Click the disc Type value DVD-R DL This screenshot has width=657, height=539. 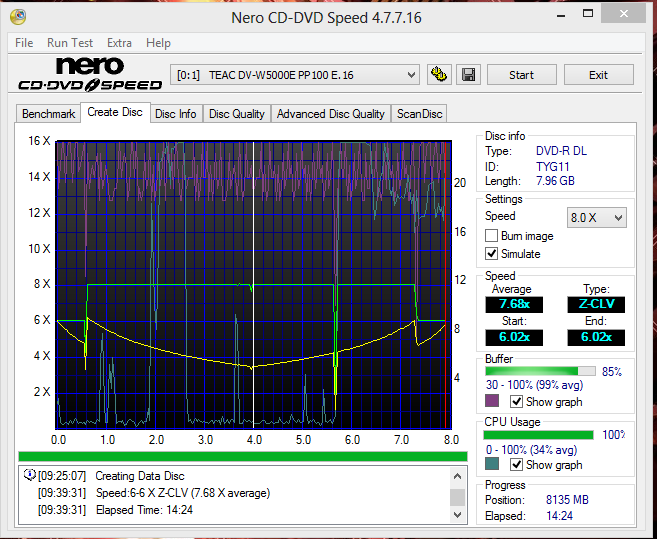click(x=561, y=151)
